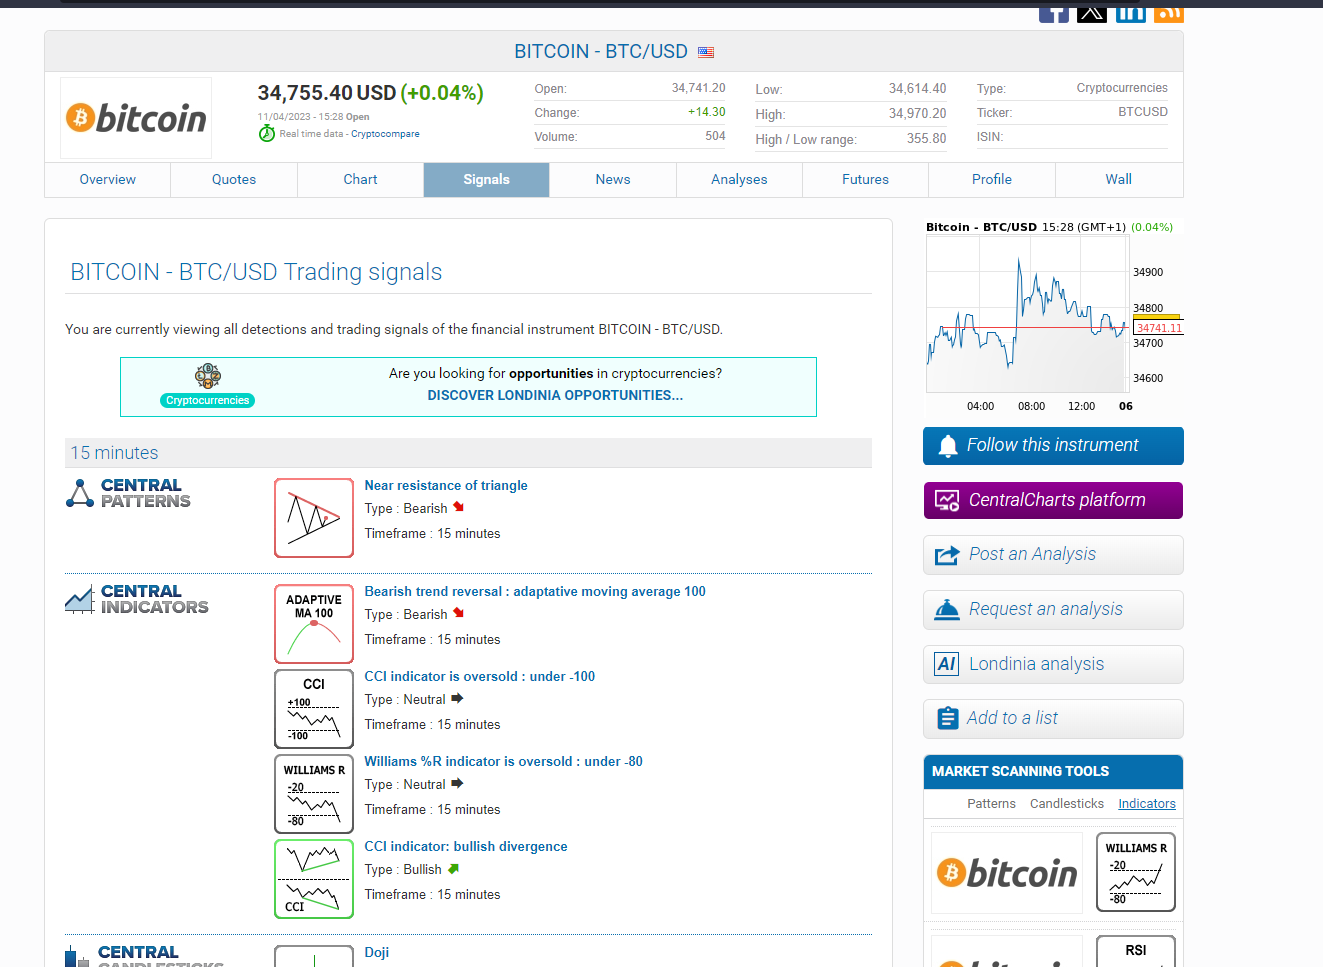Switch to the Chart tab
Image resolution: width=1323 pixels, height=967 pixels.
click(x=360, y=180)
